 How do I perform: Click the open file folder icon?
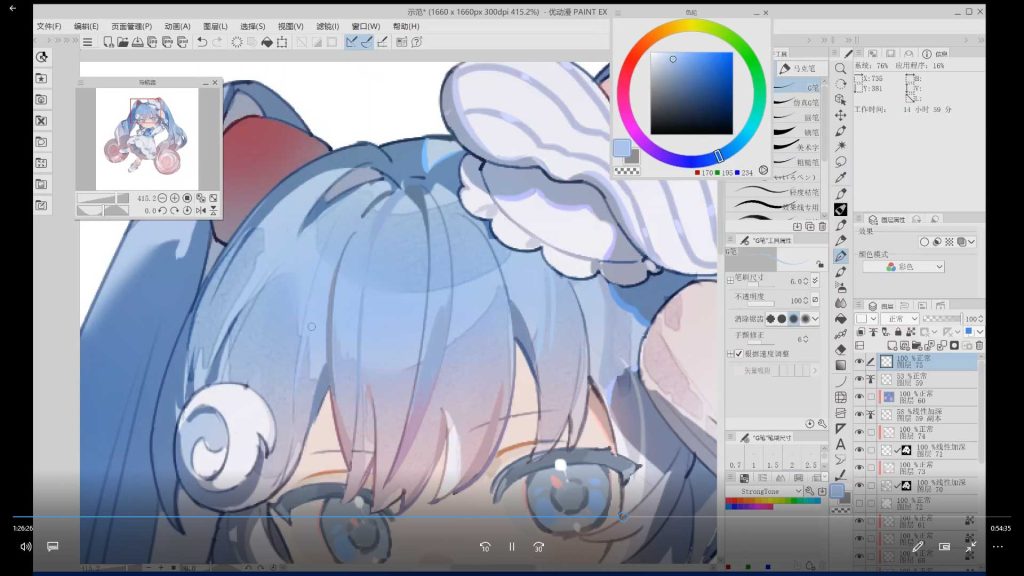123,42
